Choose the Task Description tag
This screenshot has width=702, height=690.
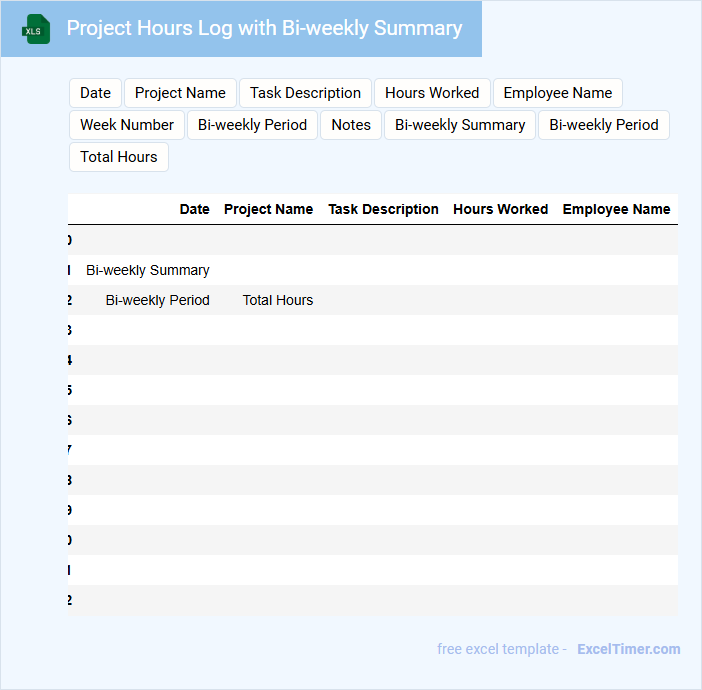coord(305,93)
